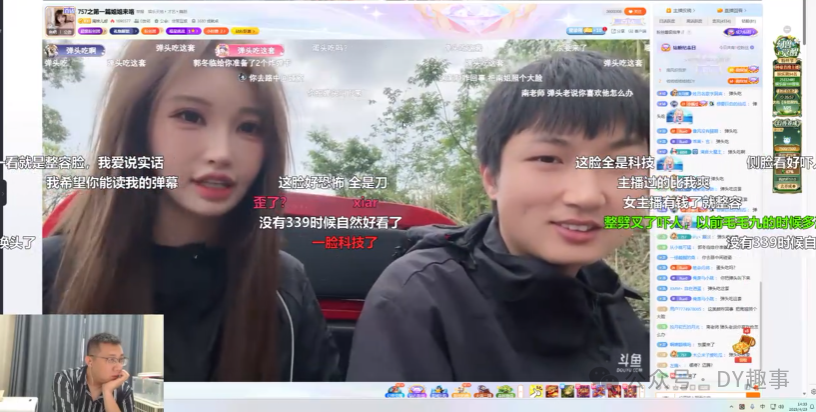The height and width of the screenshot is (412, 816).
Task: Click the microphone icon in the system tray
Action: [752, 406]
